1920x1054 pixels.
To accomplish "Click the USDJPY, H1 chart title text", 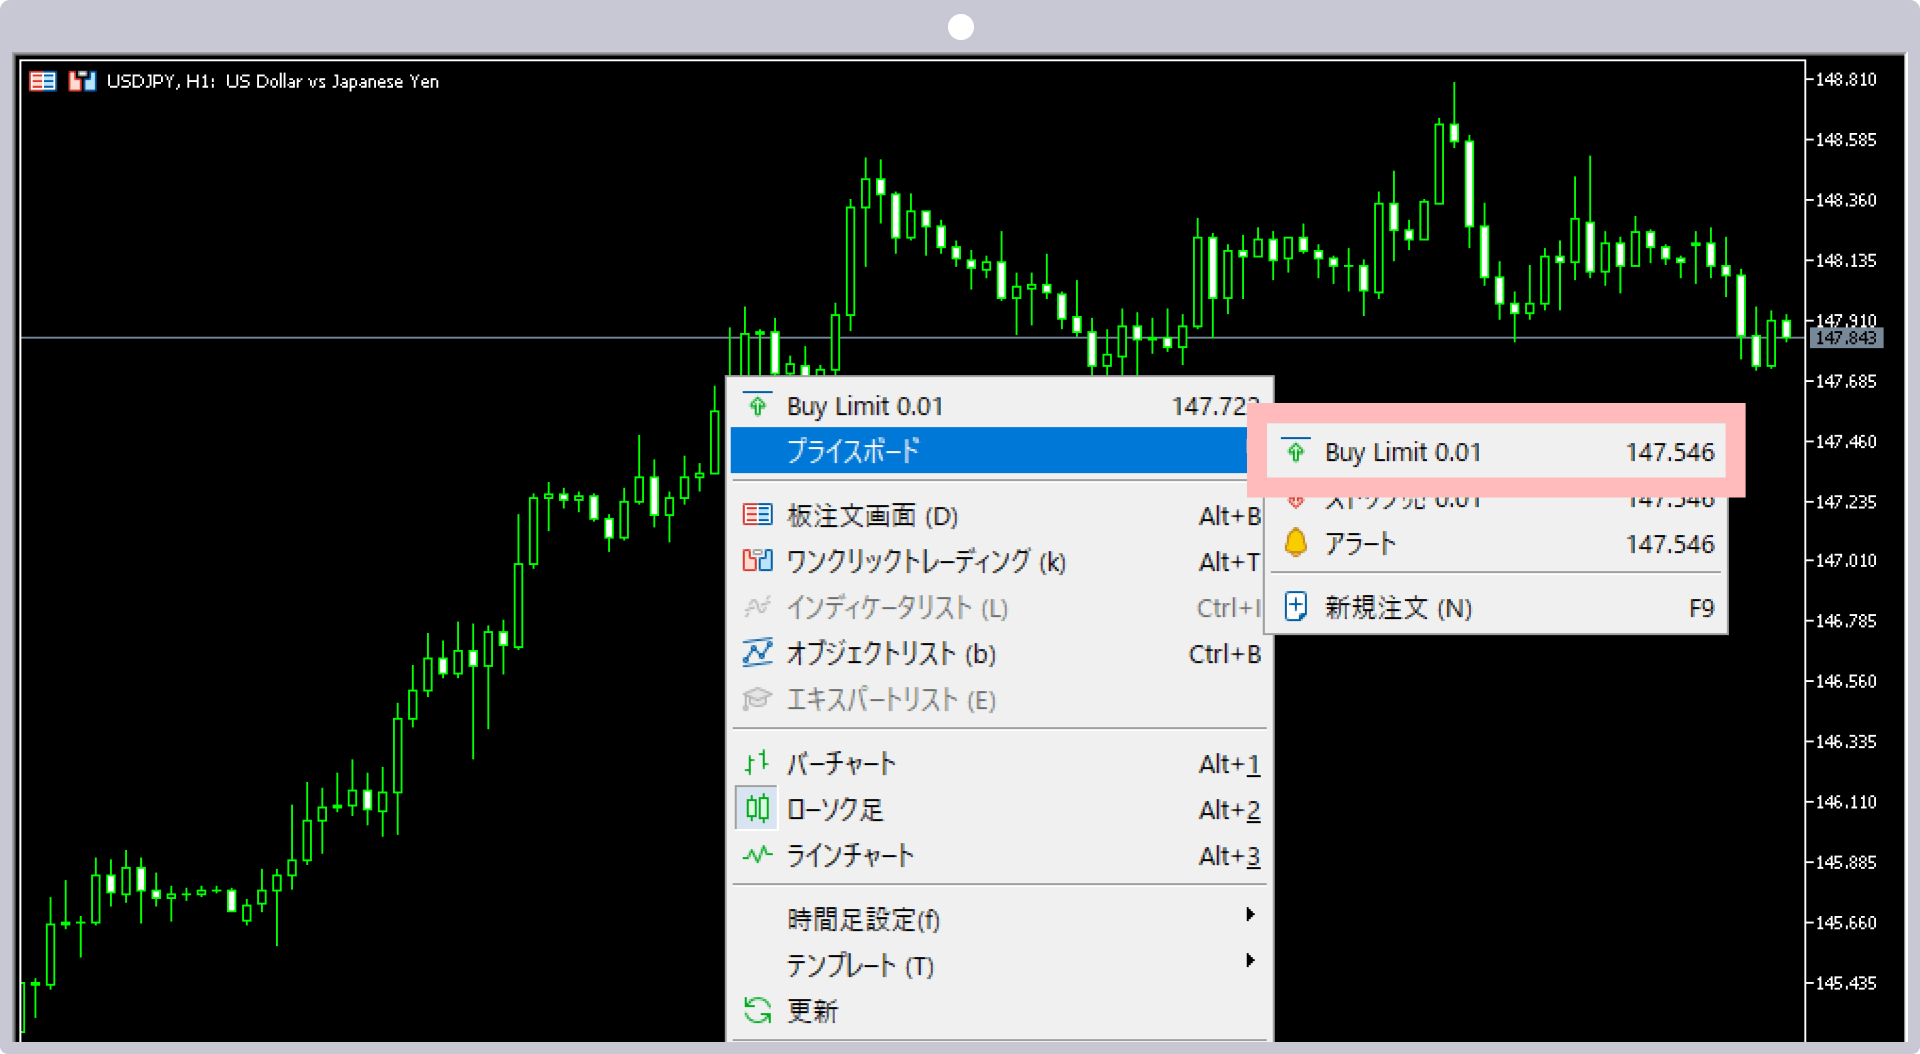I will coord(272,81).
